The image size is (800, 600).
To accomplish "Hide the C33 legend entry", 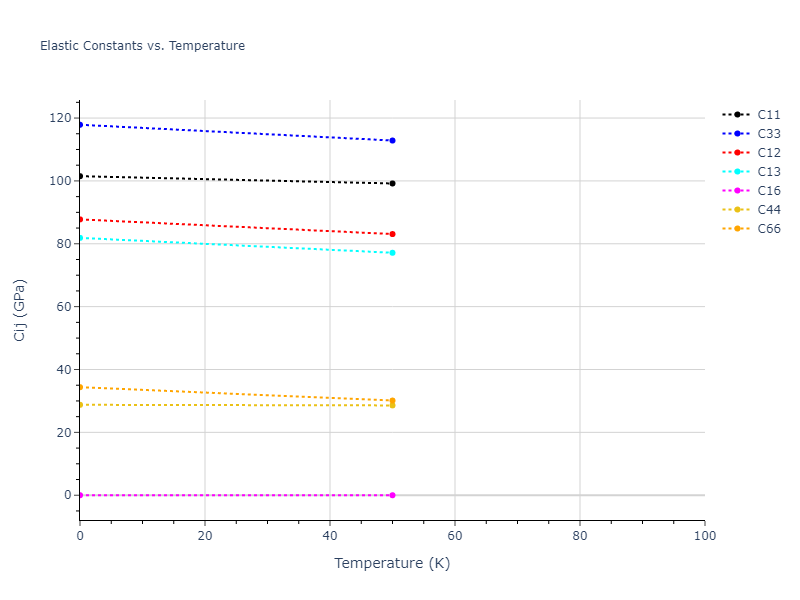I will click(x=768, y=134).
